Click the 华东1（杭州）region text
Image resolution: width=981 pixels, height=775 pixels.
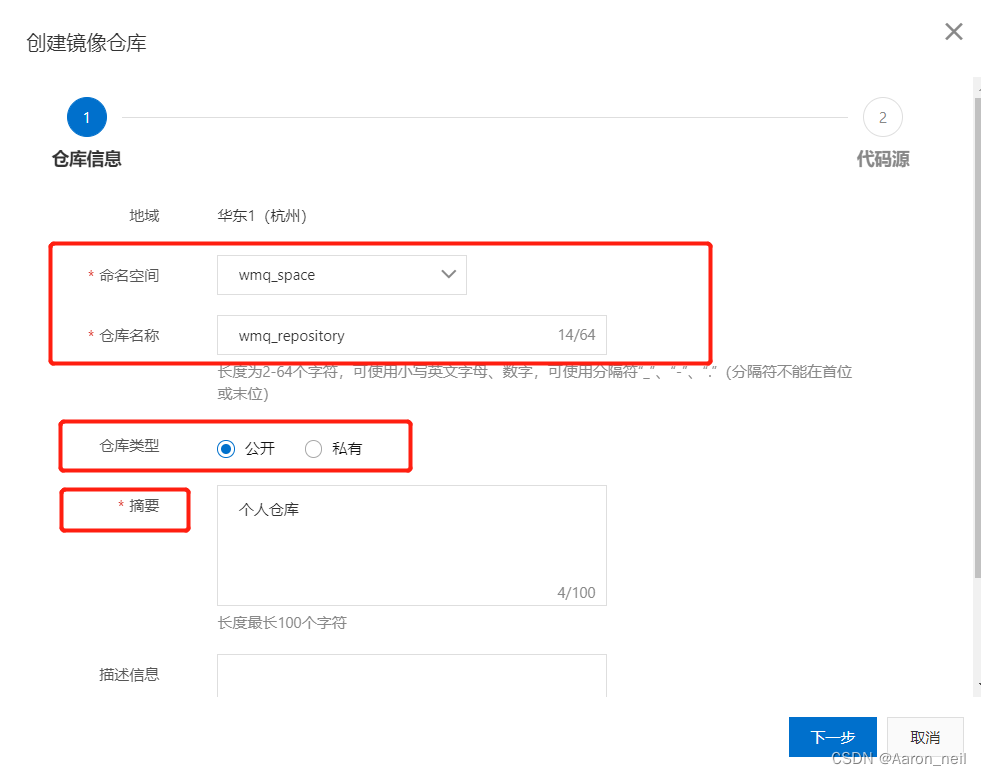pyautogui.click(x=262, y=216)
